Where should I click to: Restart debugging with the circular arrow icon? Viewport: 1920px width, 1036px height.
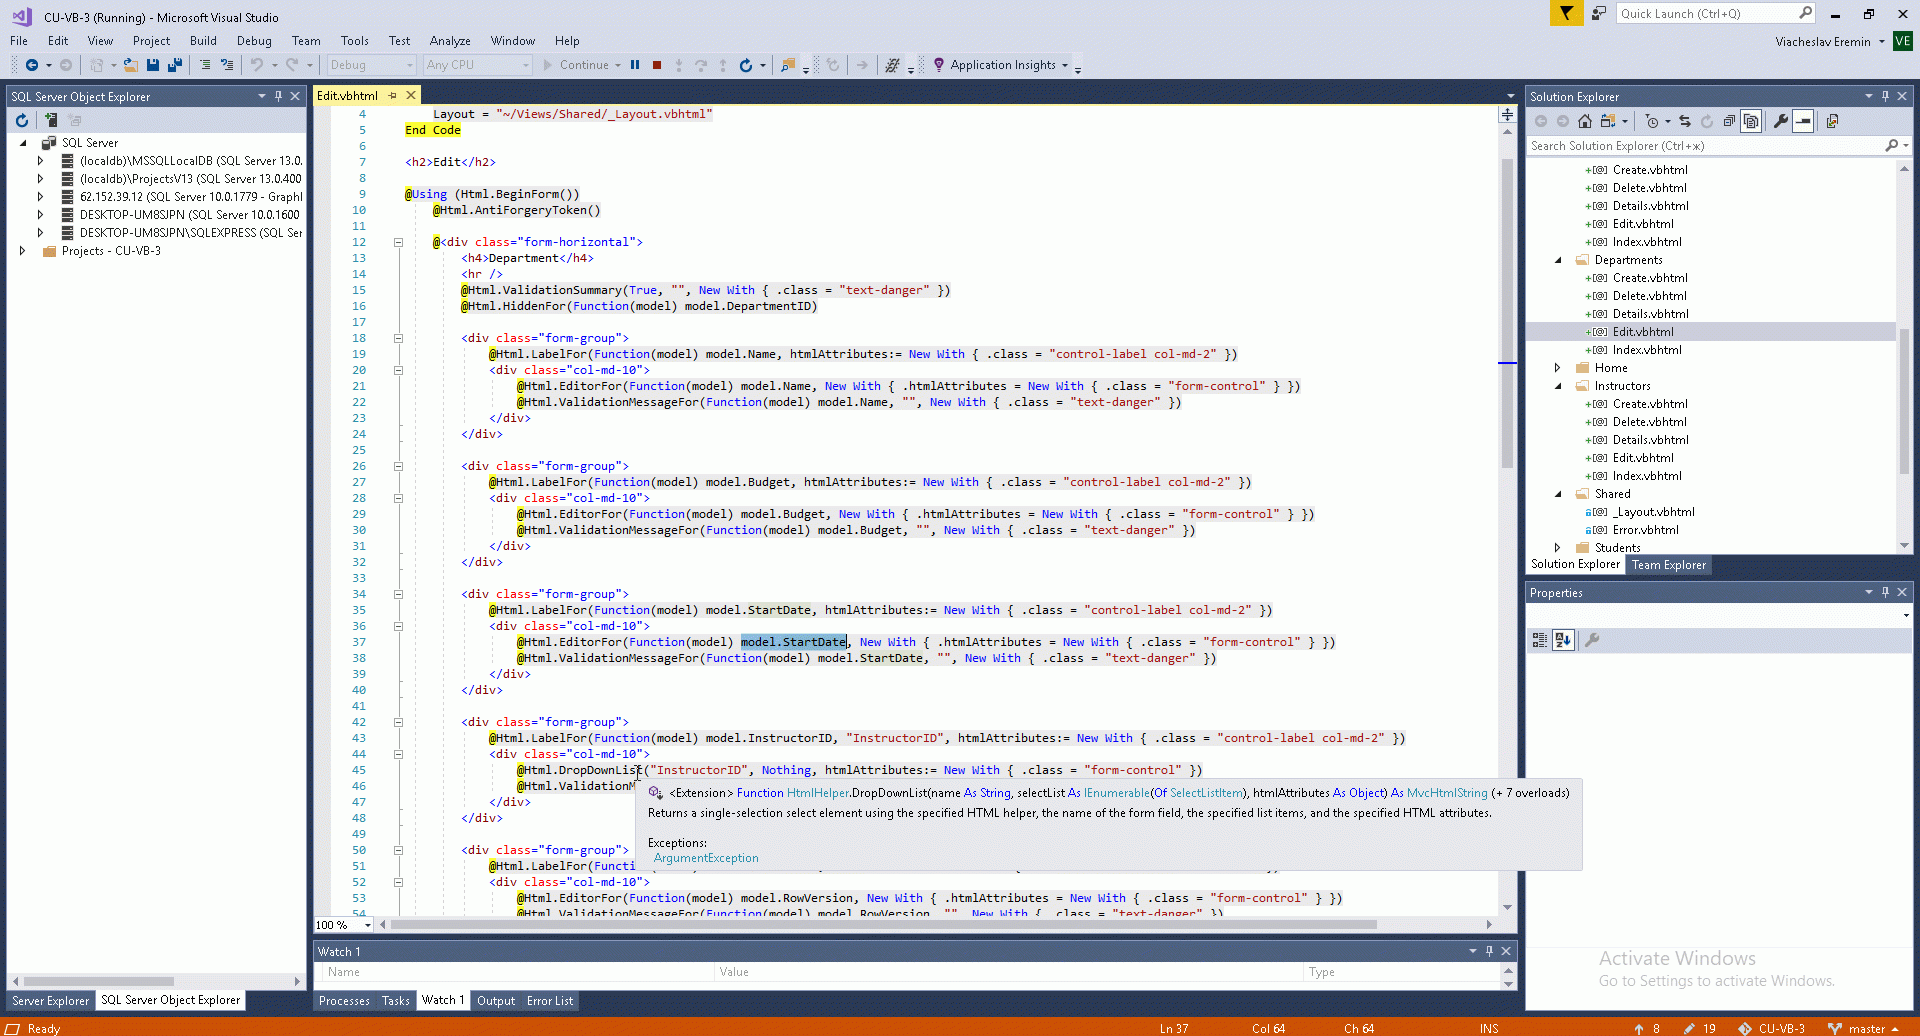coord(745,65)
